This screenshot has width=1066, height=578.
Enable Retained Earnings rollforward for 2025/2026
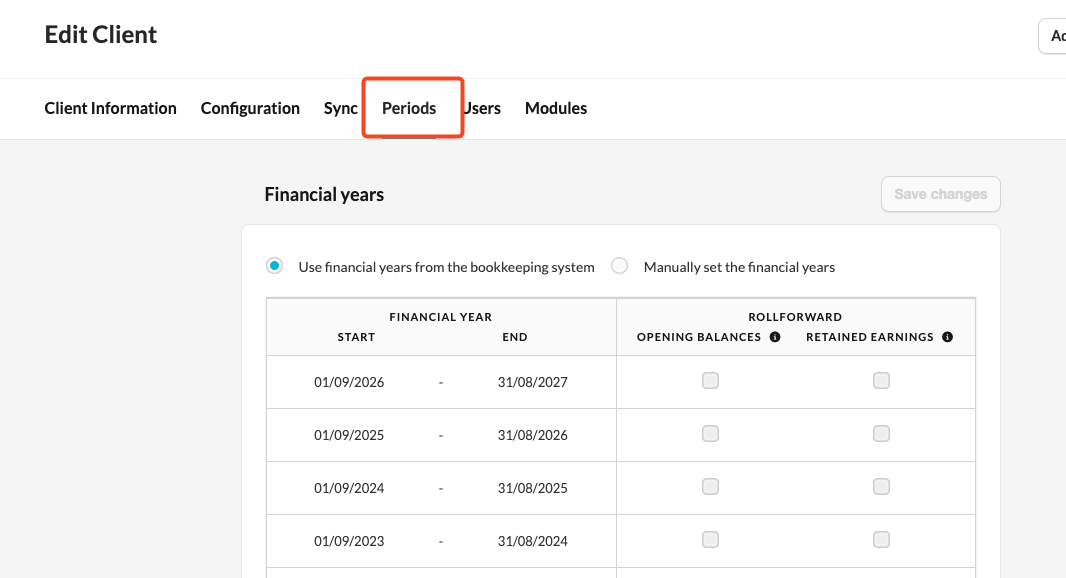point(881,433)
